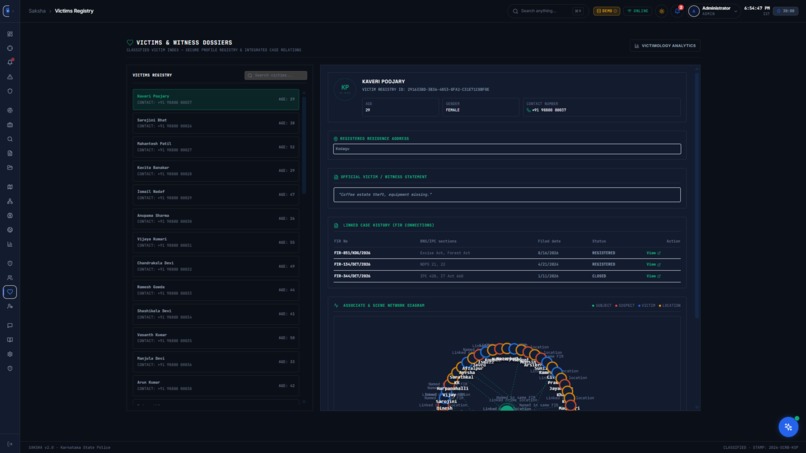Select Shashikala Devi in the victims list
This screenshot has width=806, height=453.
216,314
